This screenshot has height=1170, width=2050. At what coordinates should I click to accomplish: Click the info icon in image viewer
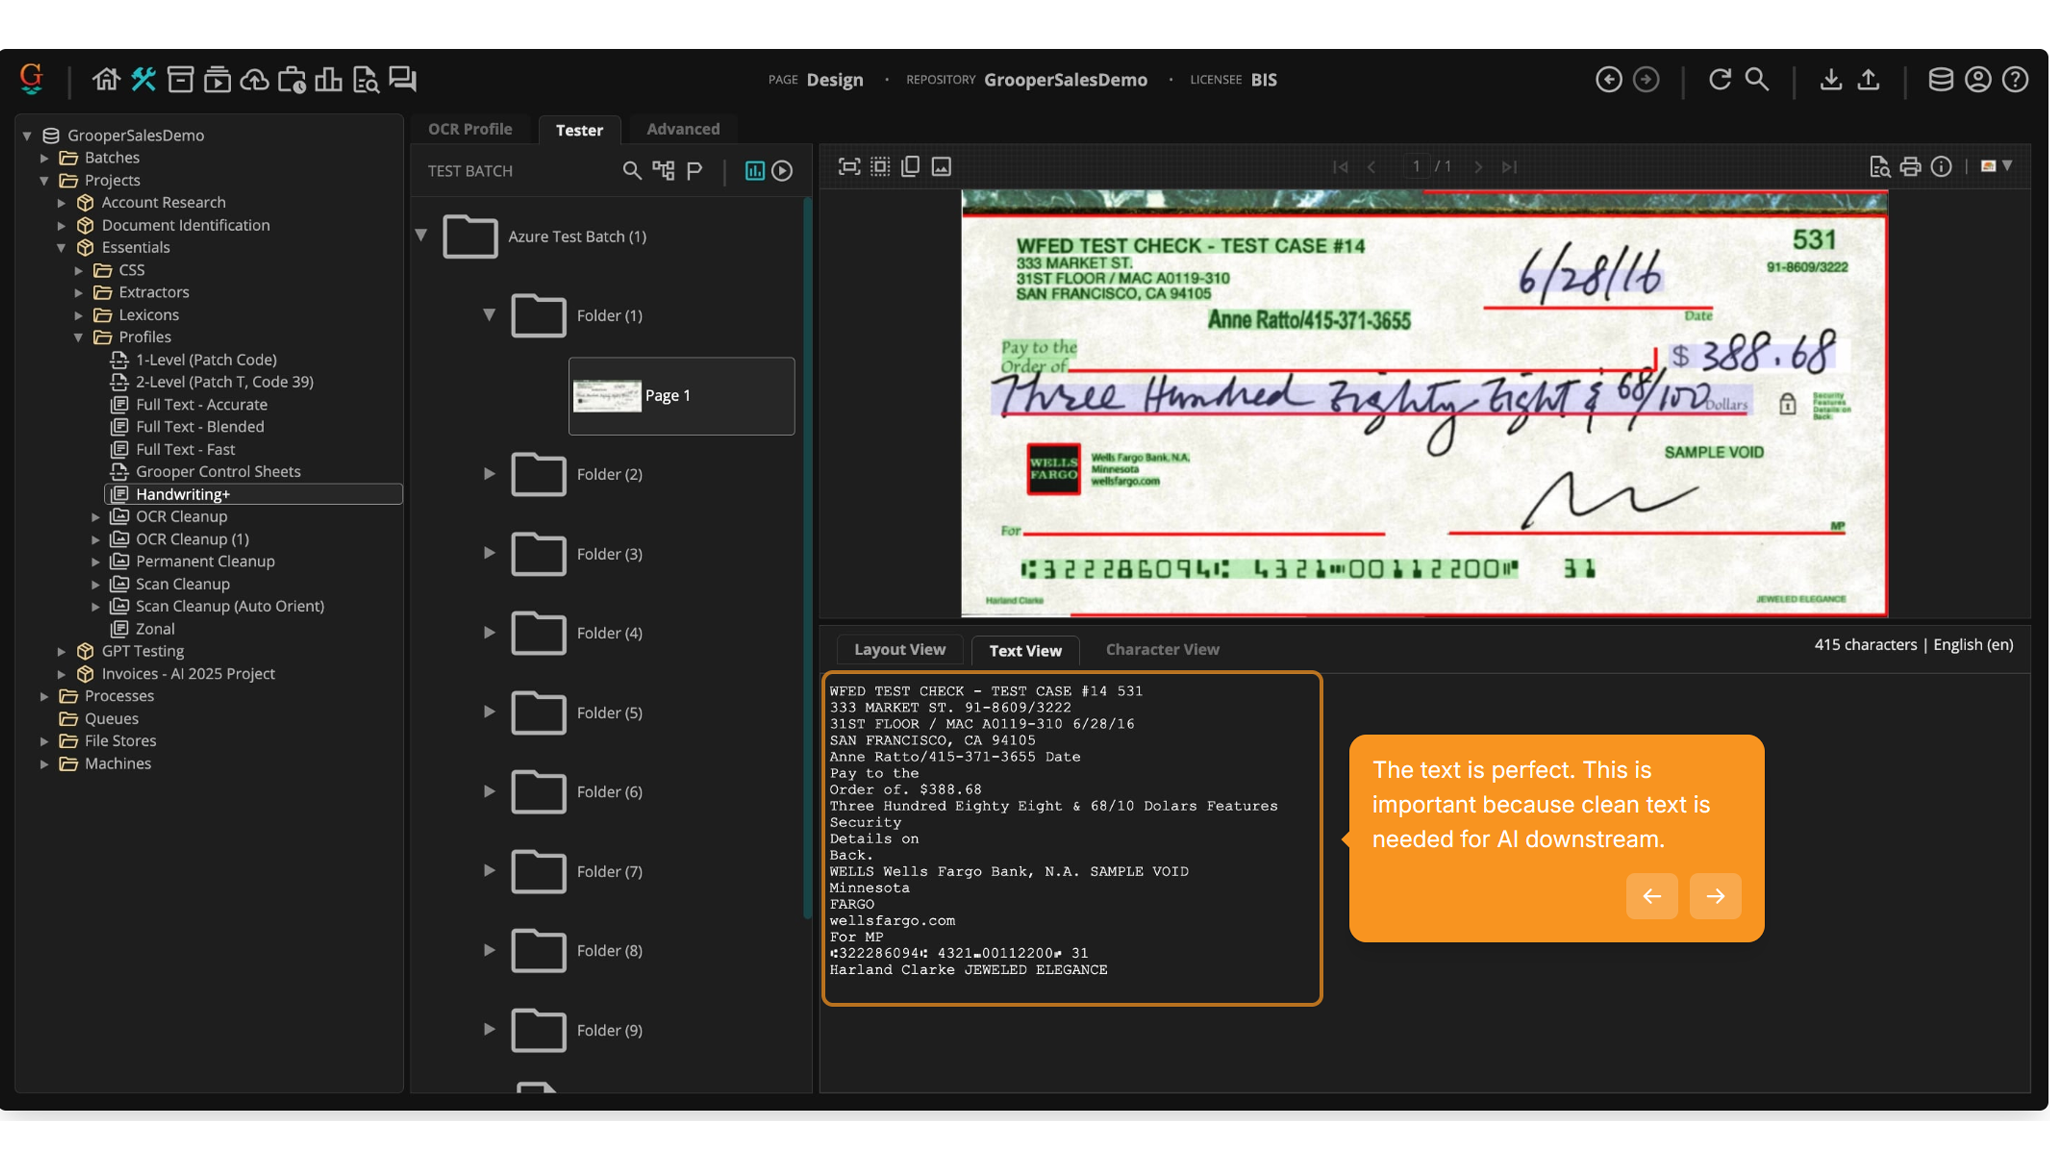1941,167
